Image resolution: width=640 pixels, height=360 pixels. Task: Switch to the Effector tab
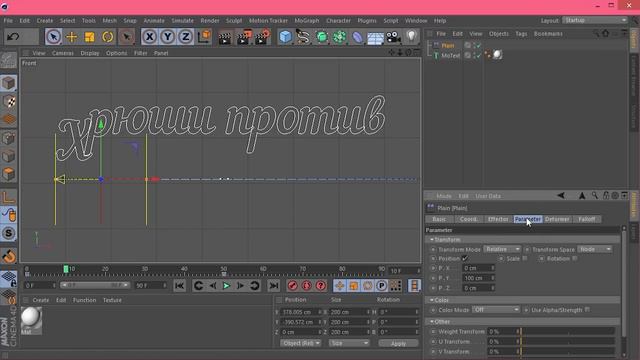click(x=498, y=219)
